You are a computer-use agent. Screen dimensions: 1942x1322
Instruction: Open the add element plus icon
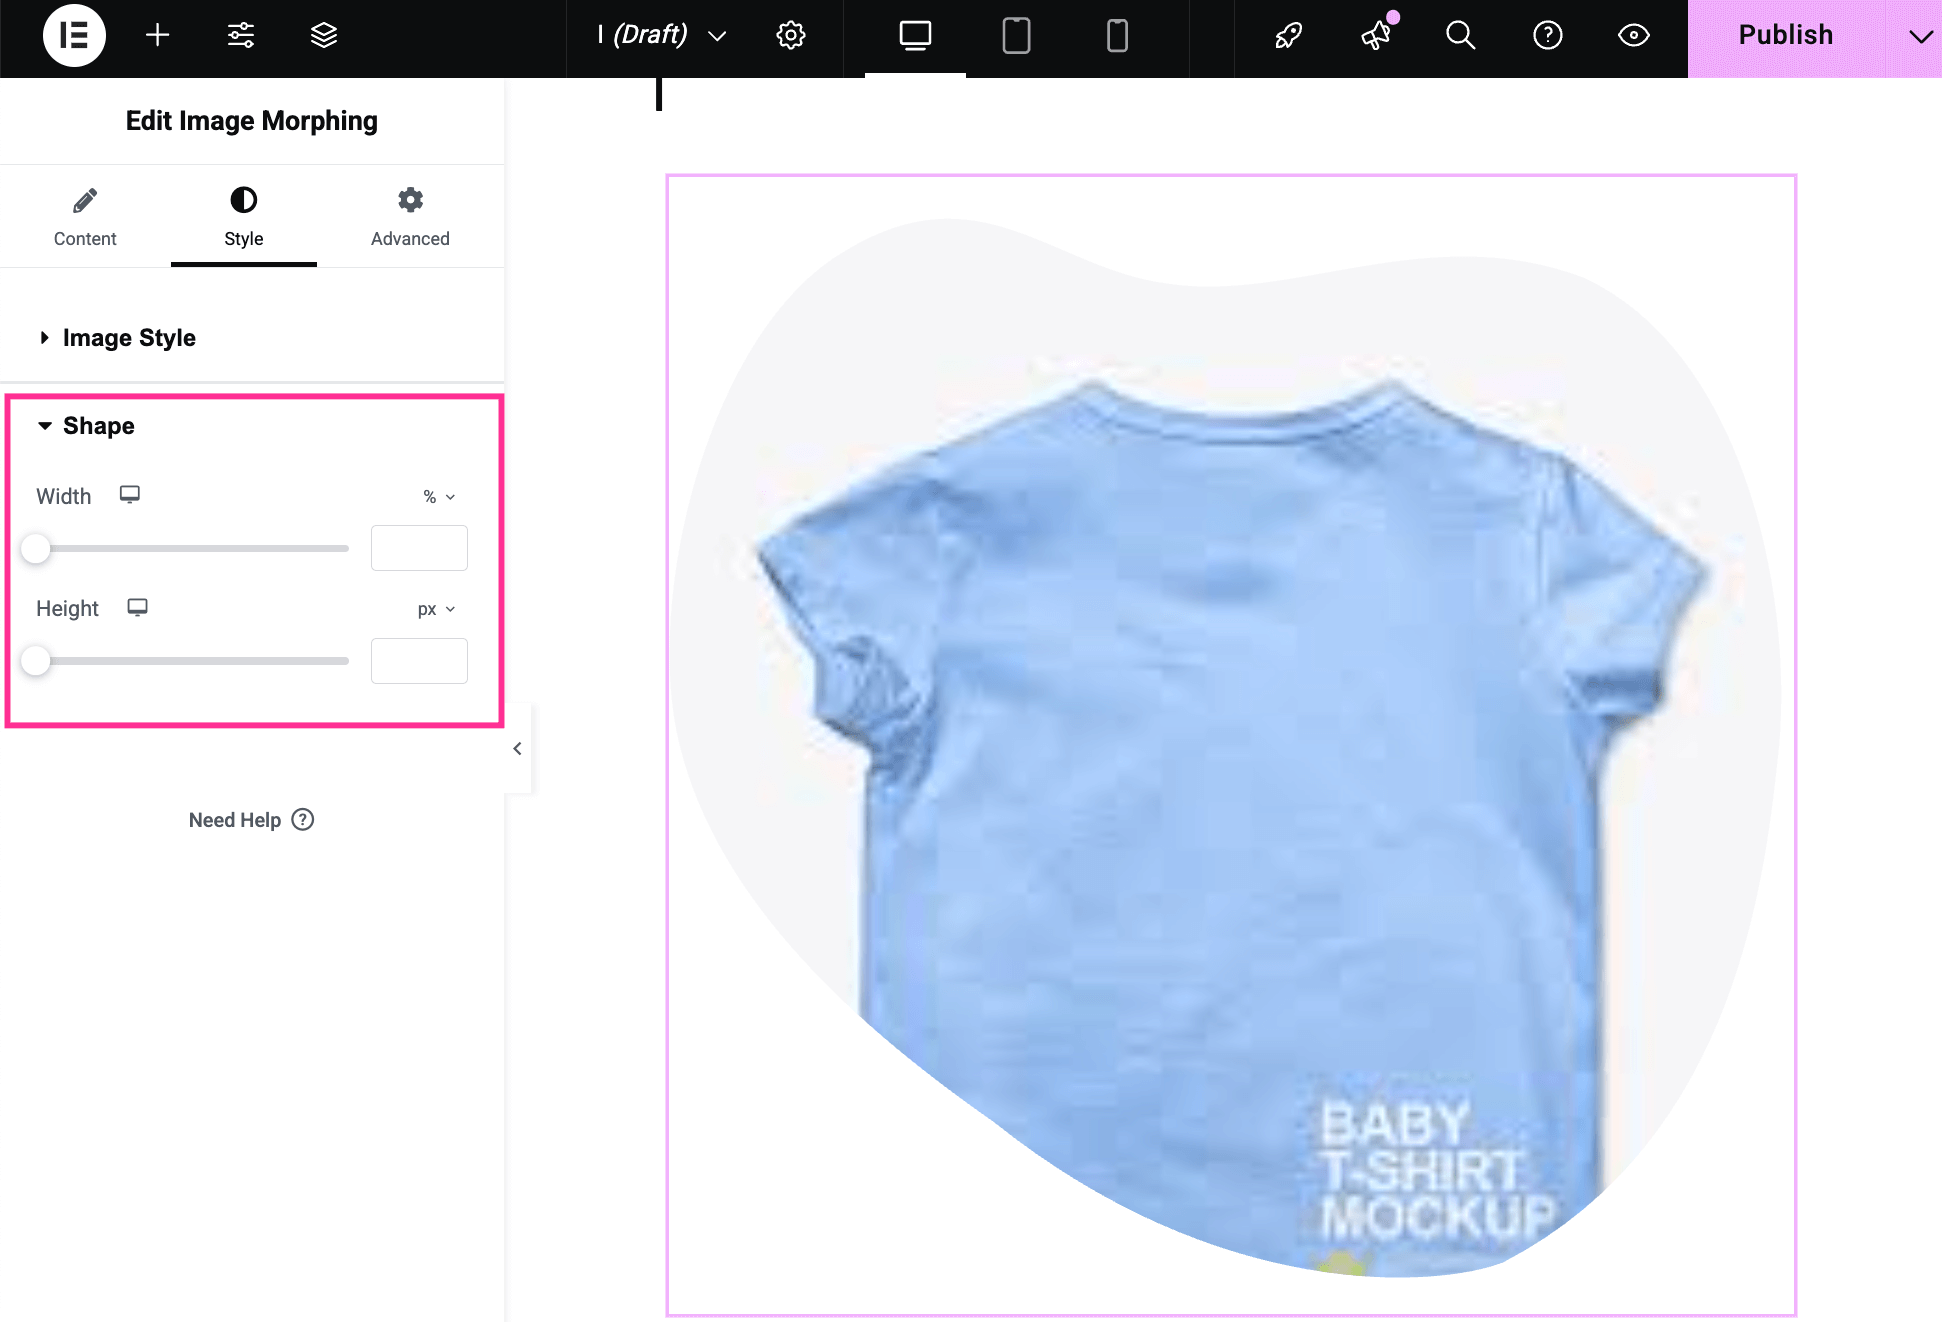(x=157, y=36)
